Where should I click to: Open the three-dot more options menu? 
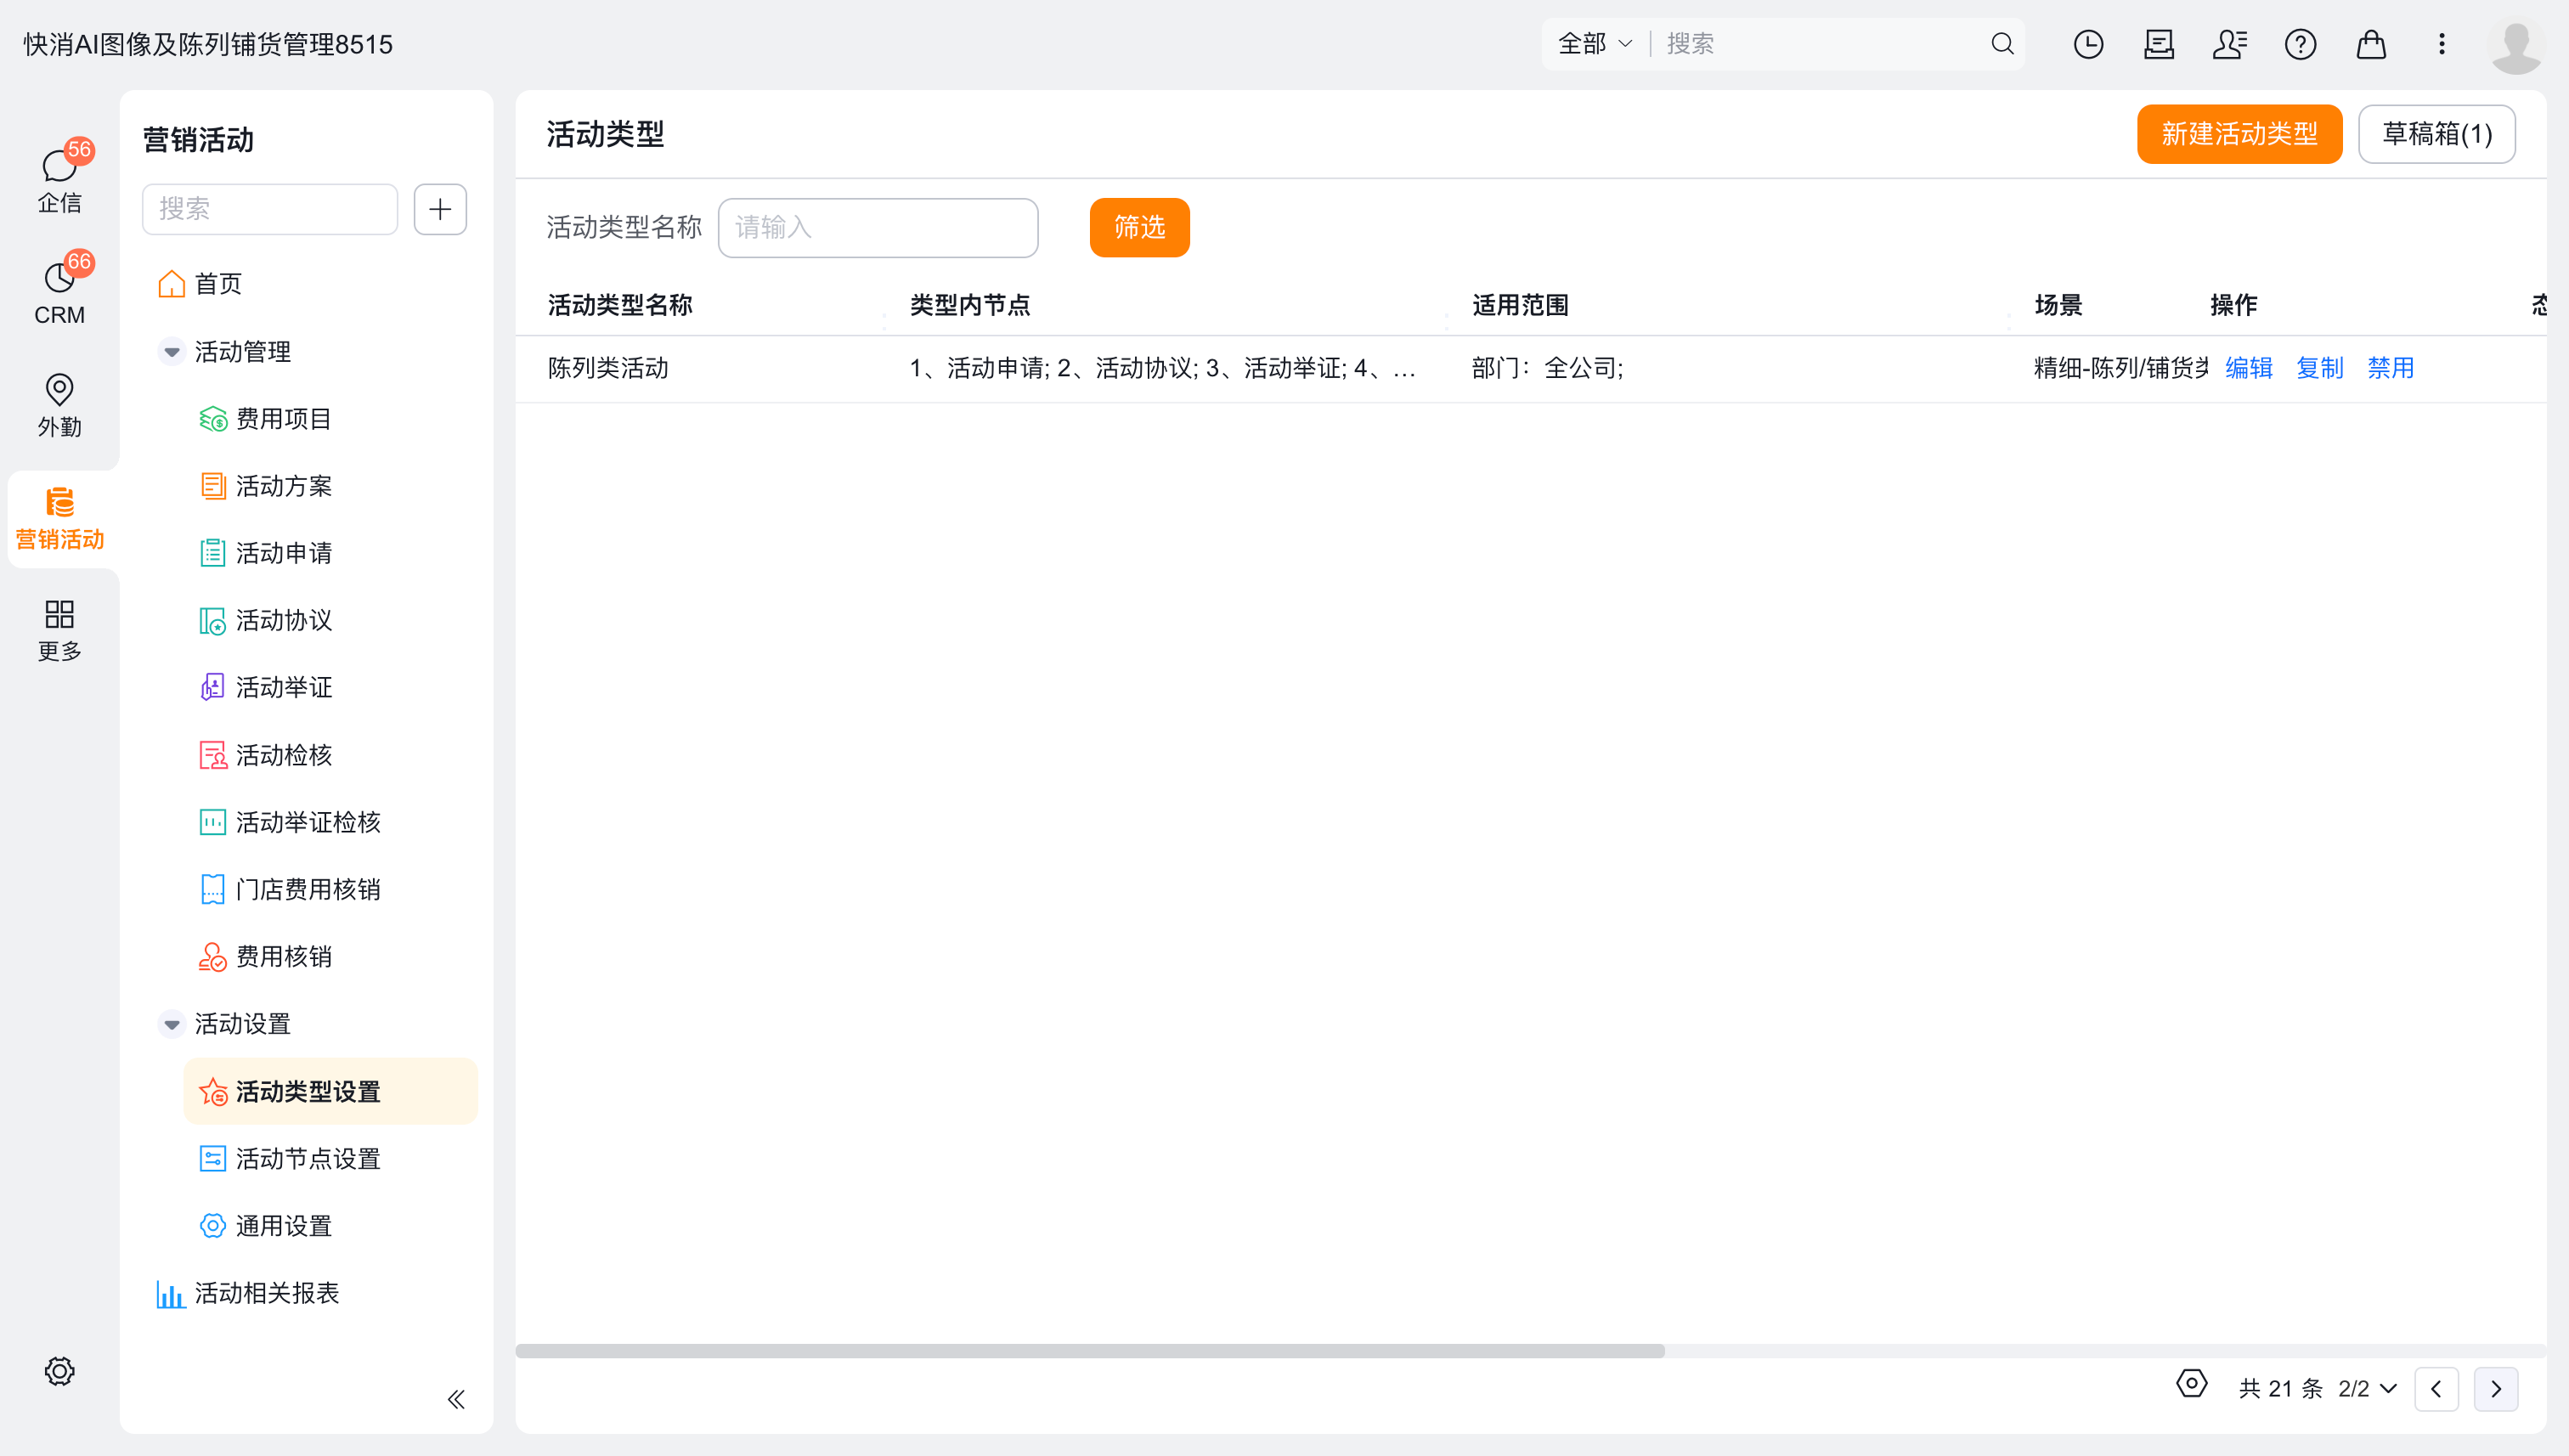pyautogui.click(x=2442, y=44)
